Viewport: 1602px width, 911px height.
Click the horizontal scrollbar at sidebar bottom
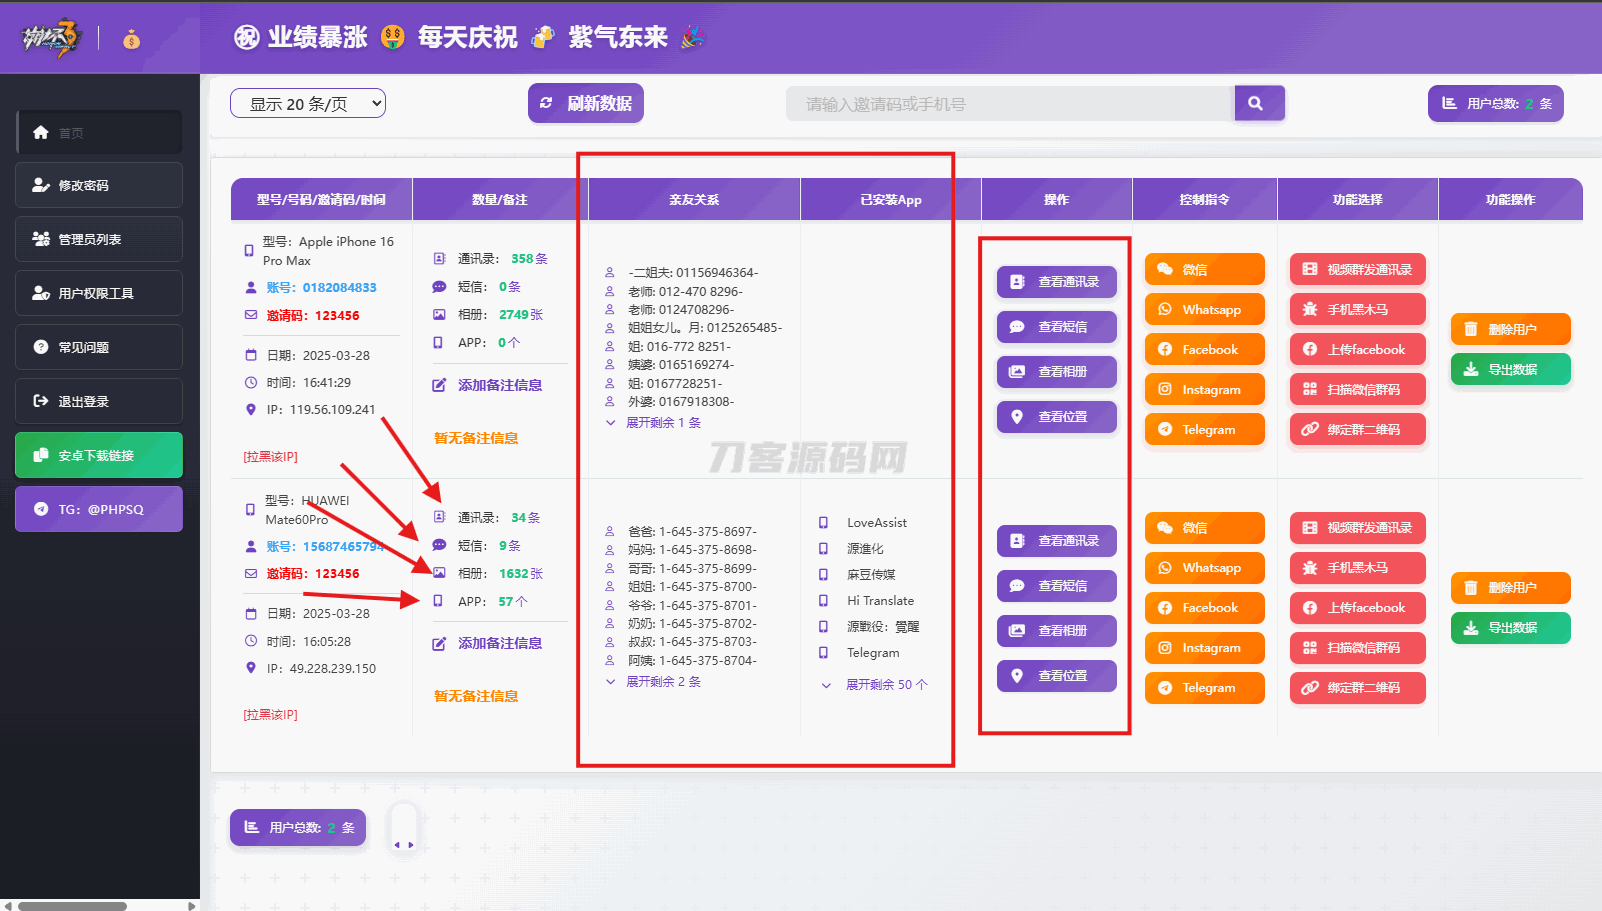coord(72,906)
